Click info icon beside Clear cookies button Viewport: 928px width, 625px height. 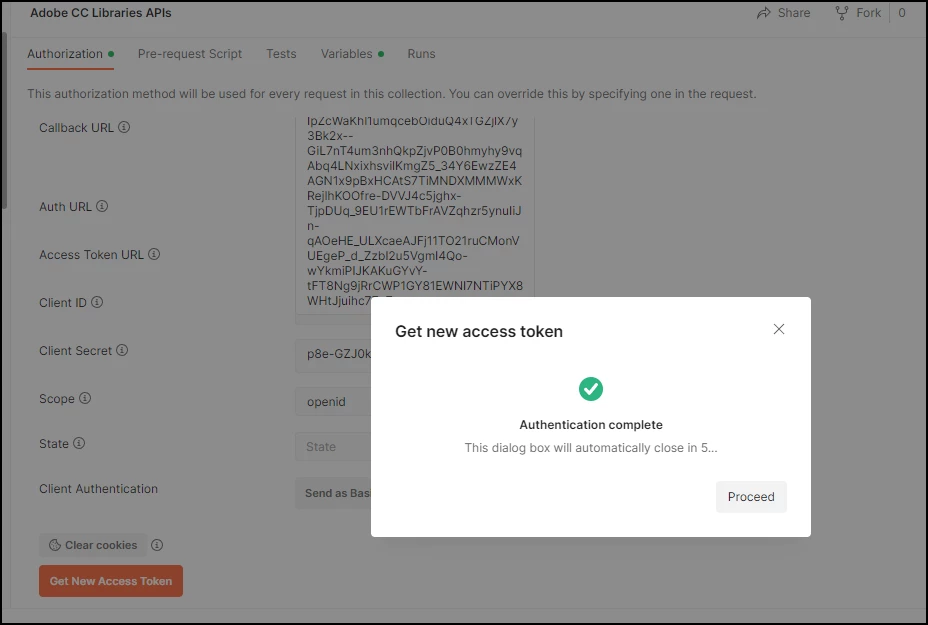(157, 545)
